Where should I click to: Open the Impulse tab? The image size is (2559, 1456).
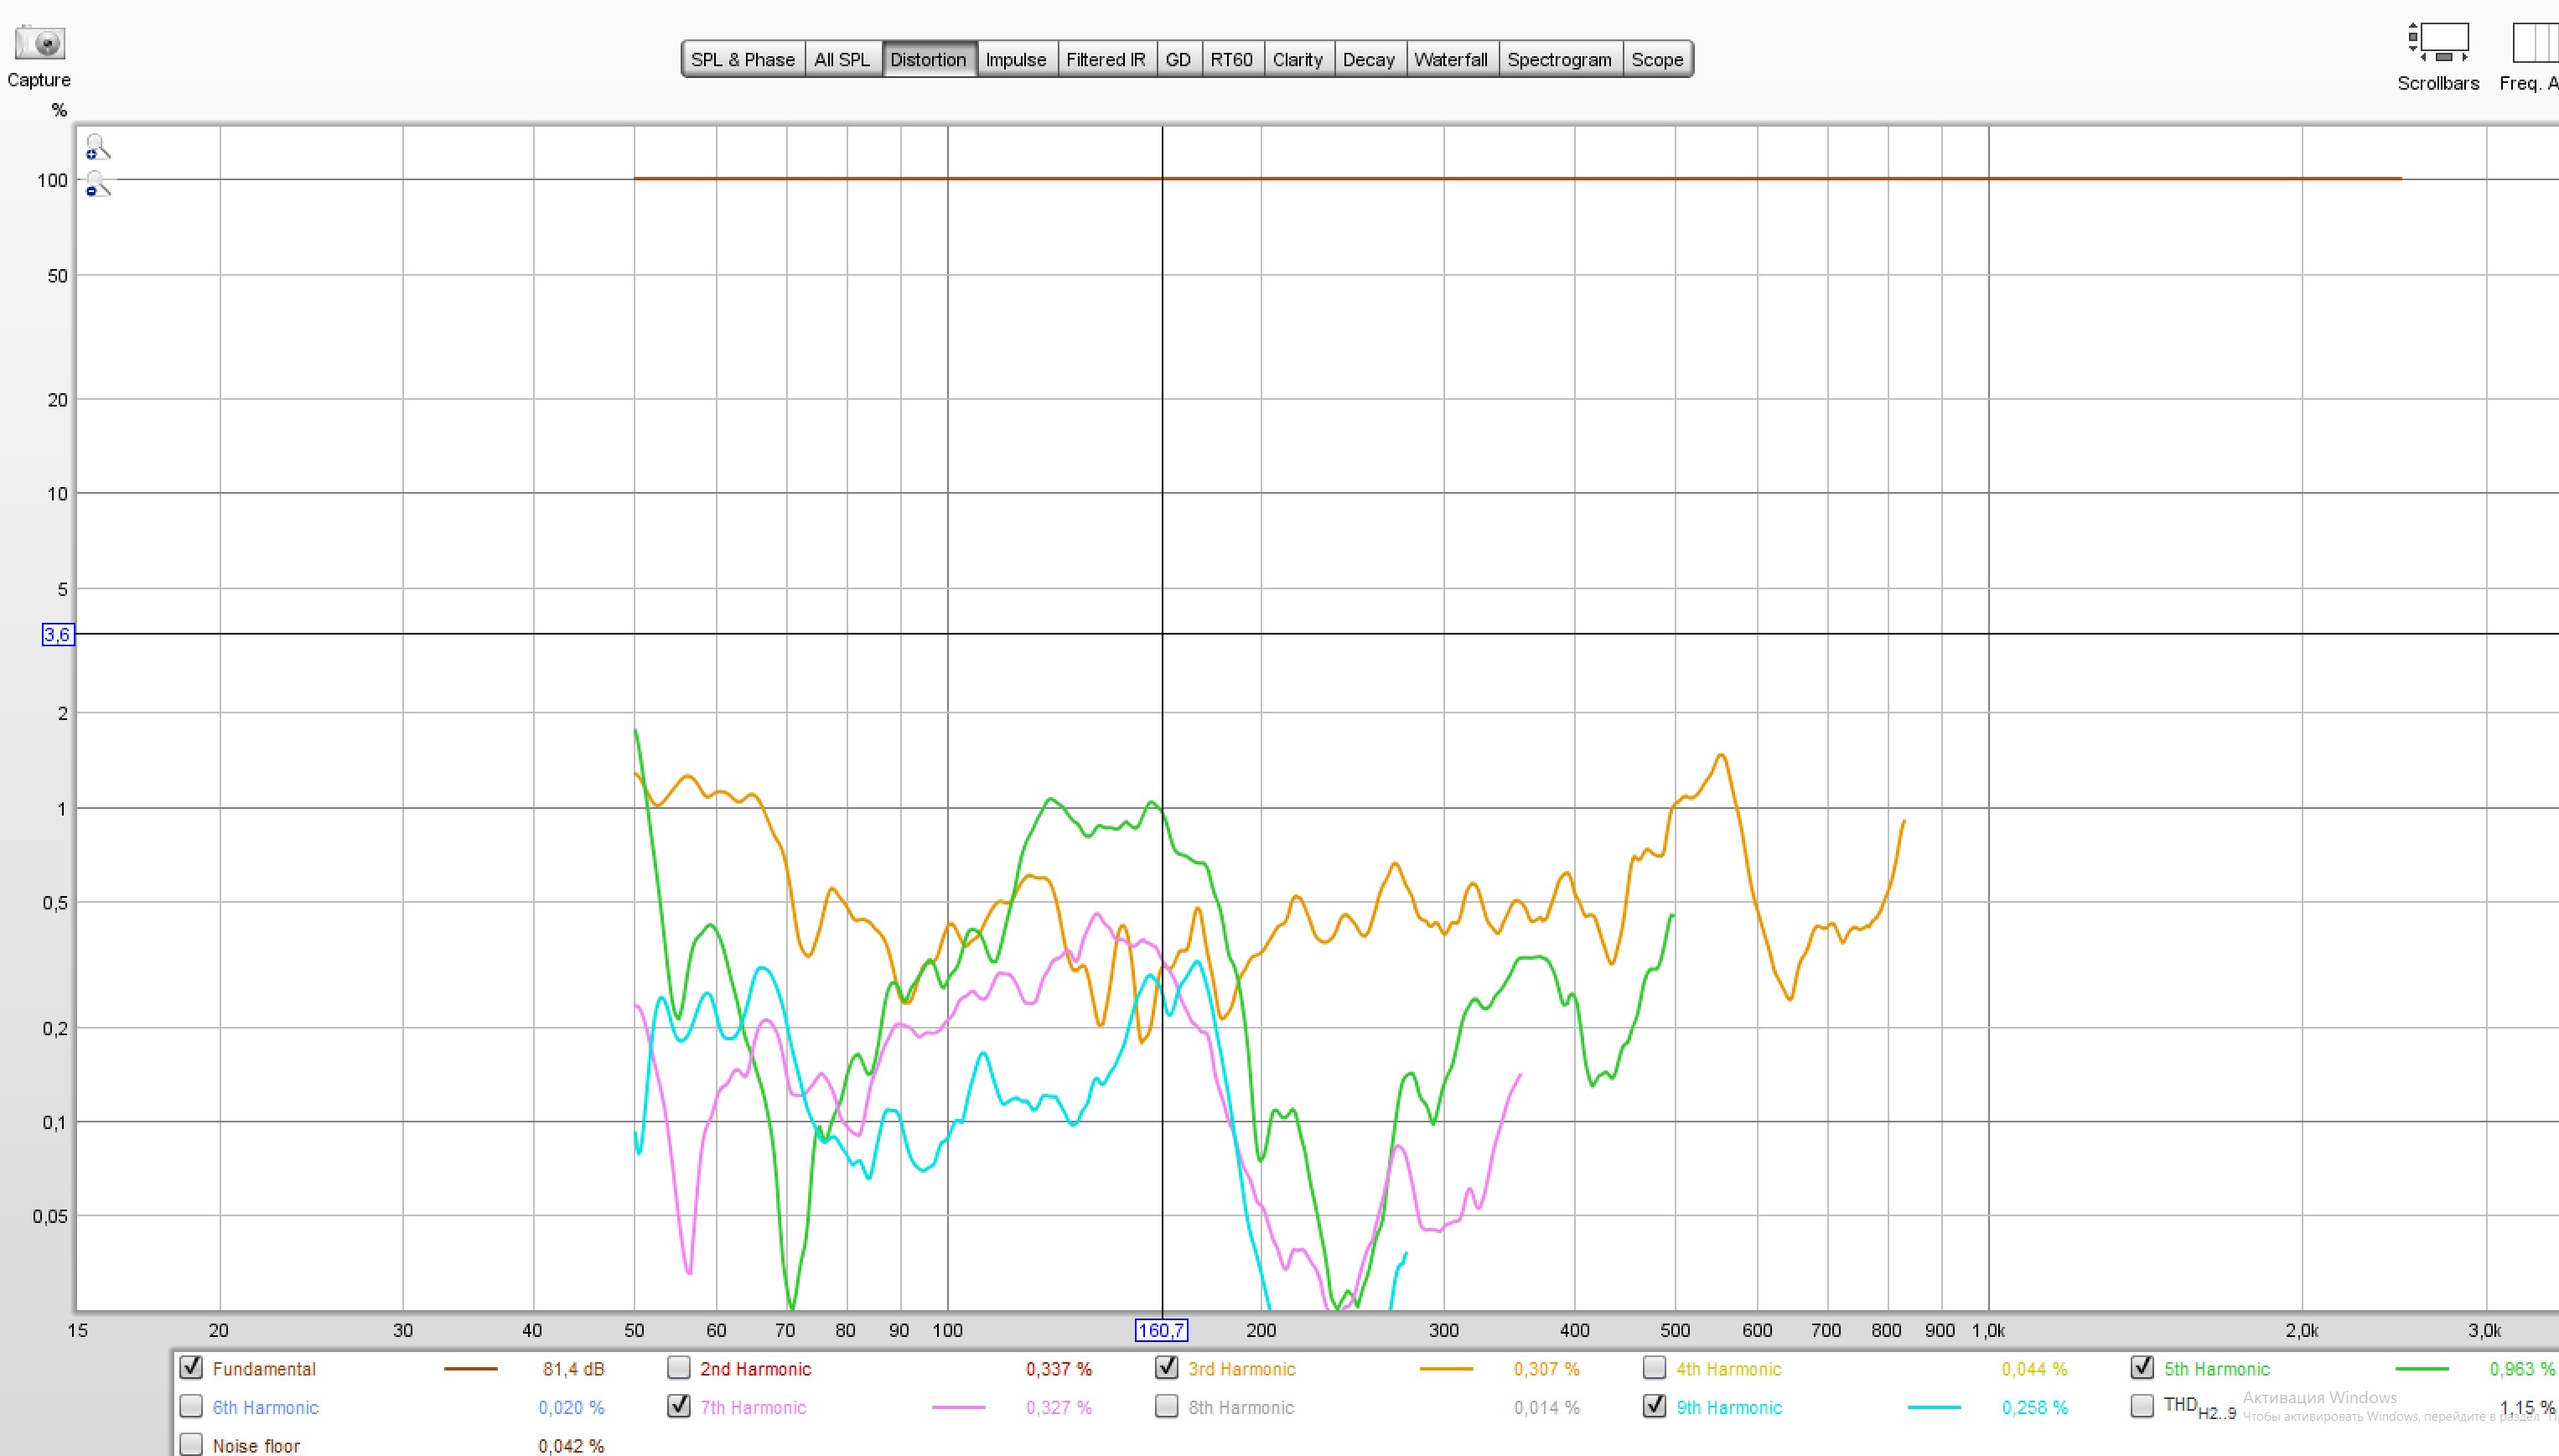(x=1015, y=59)
